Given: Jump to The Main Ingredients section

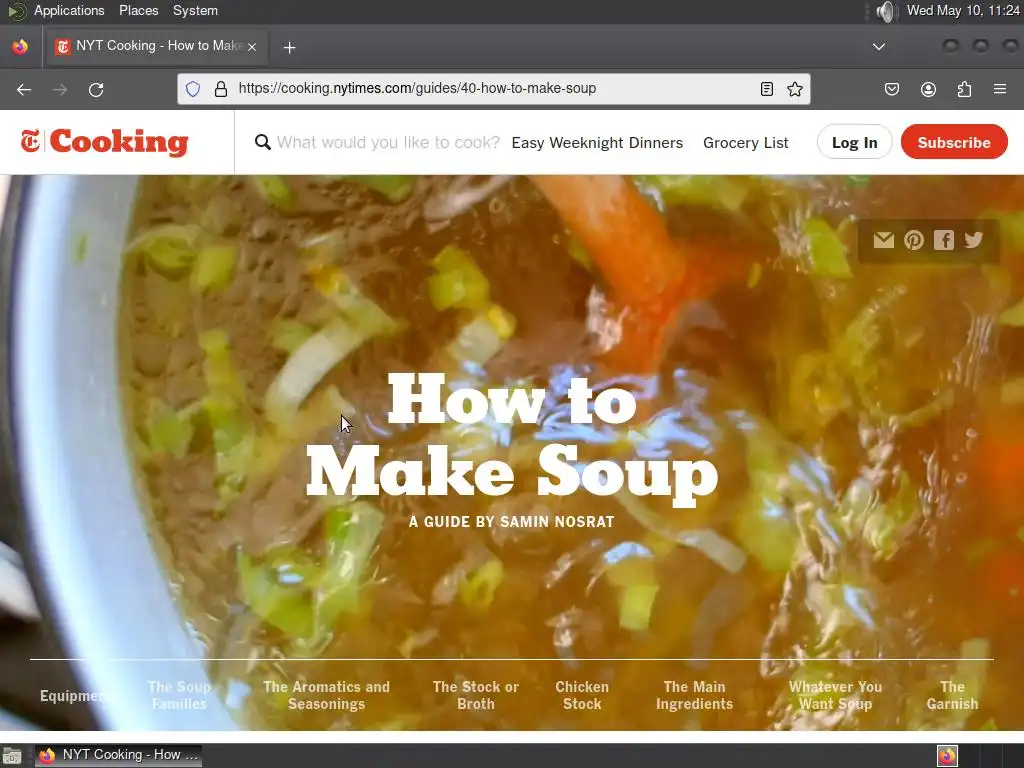Looking at the screenshot, I should [694, 696].
